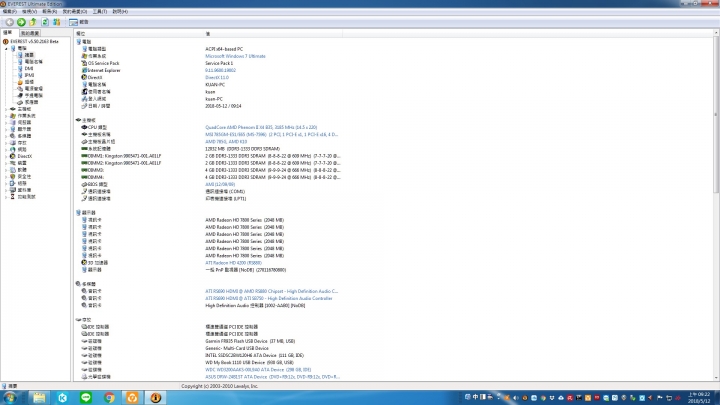Open the 說明(H) Help menu
The image size is (720, 405).
click(120, 11)
